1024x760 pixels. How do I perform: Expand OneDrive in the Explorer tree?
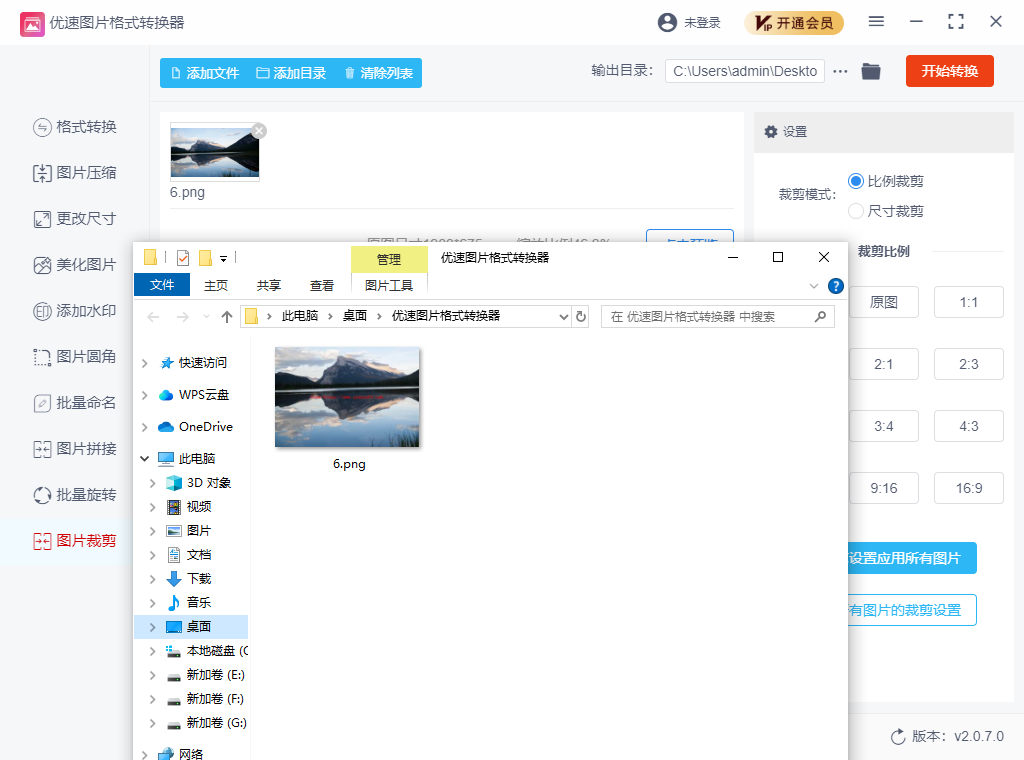pyautogui.click(x=144, y=427)
